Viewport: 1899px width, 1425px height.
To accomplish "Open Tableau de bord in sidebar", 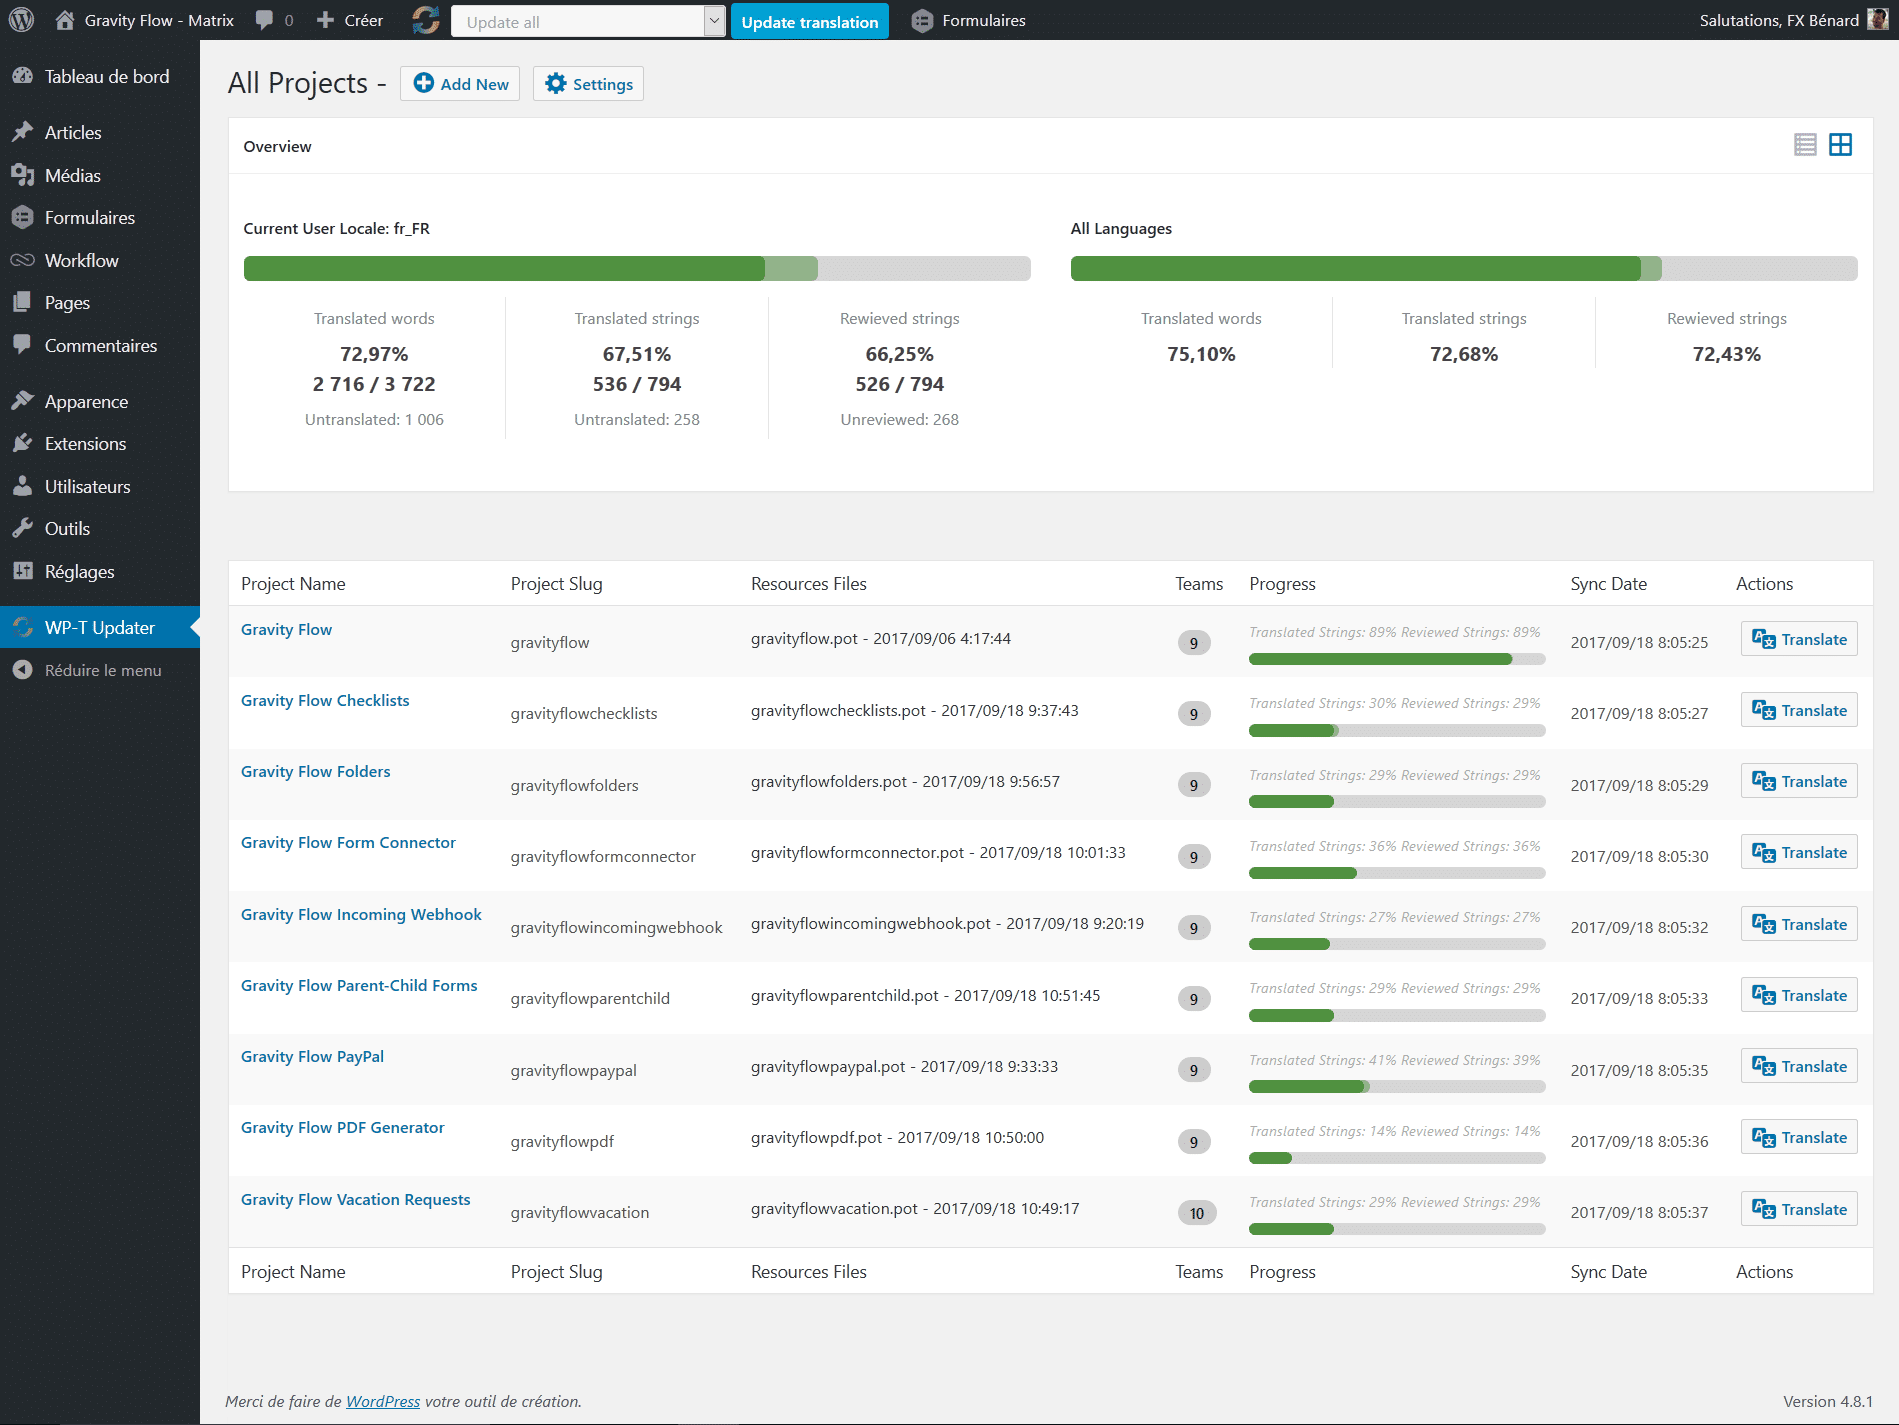I will [x=100, y=76].
